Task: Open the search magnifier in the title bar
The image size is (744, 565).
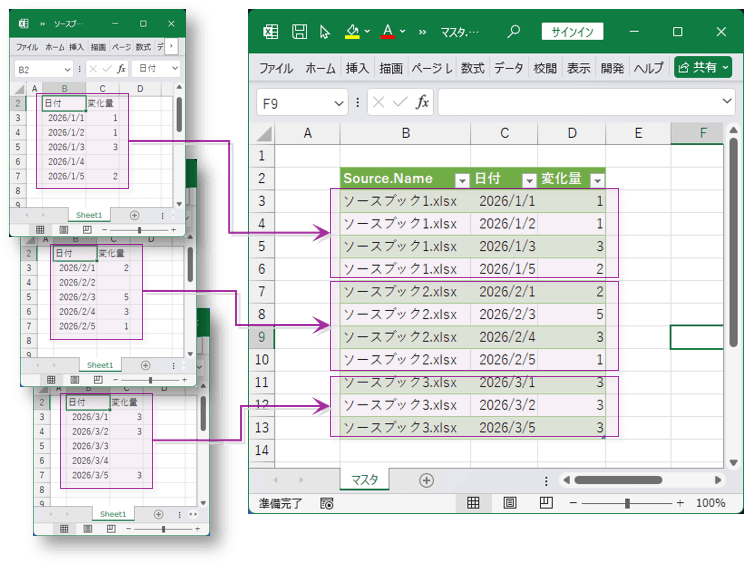Action: (x=514, y=32)
